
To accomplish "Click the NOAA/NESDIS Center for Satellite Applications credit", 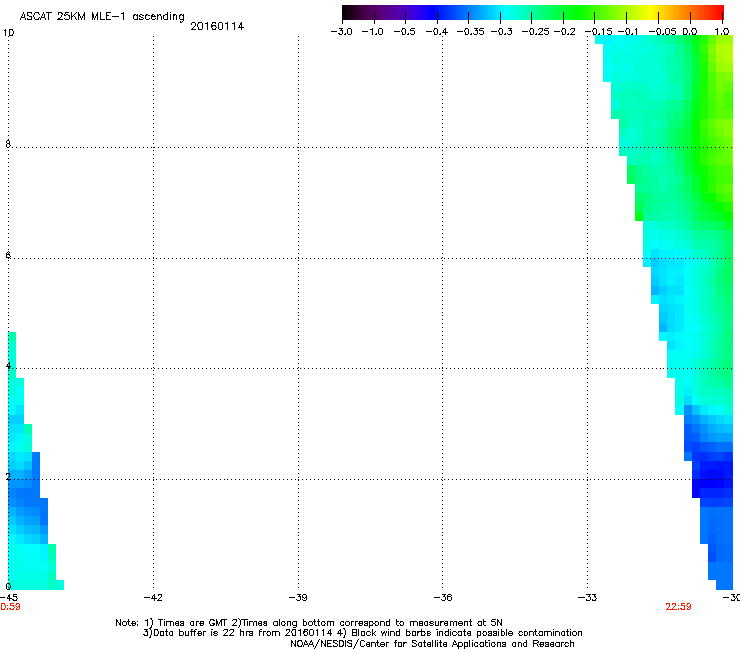I will [432, 644].
